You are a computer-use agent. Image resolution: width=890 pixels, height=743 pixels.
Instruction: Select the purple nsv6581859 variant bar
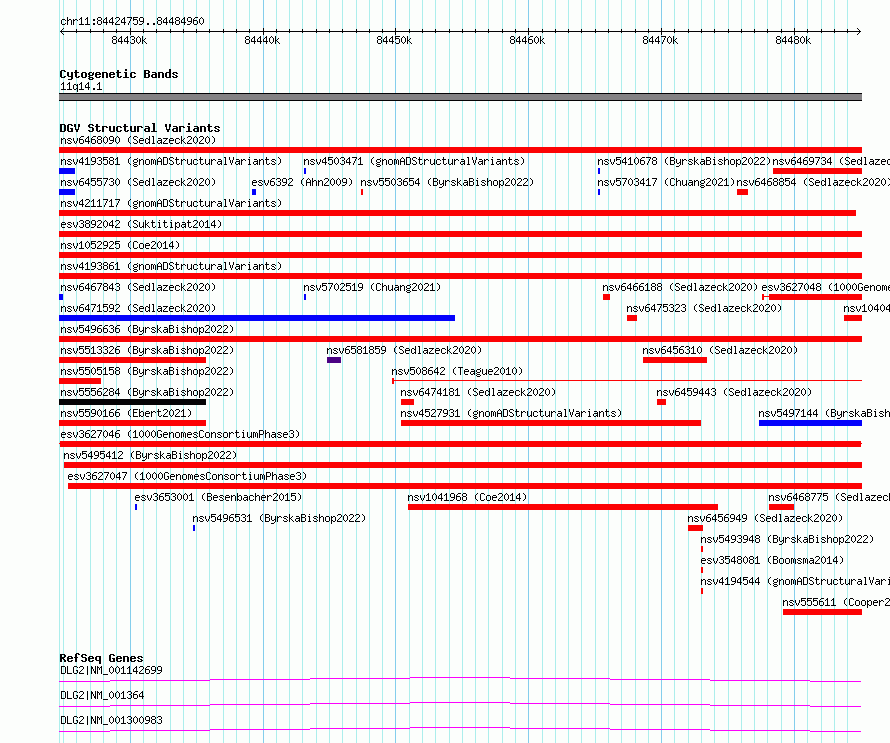tap(334, 360)
